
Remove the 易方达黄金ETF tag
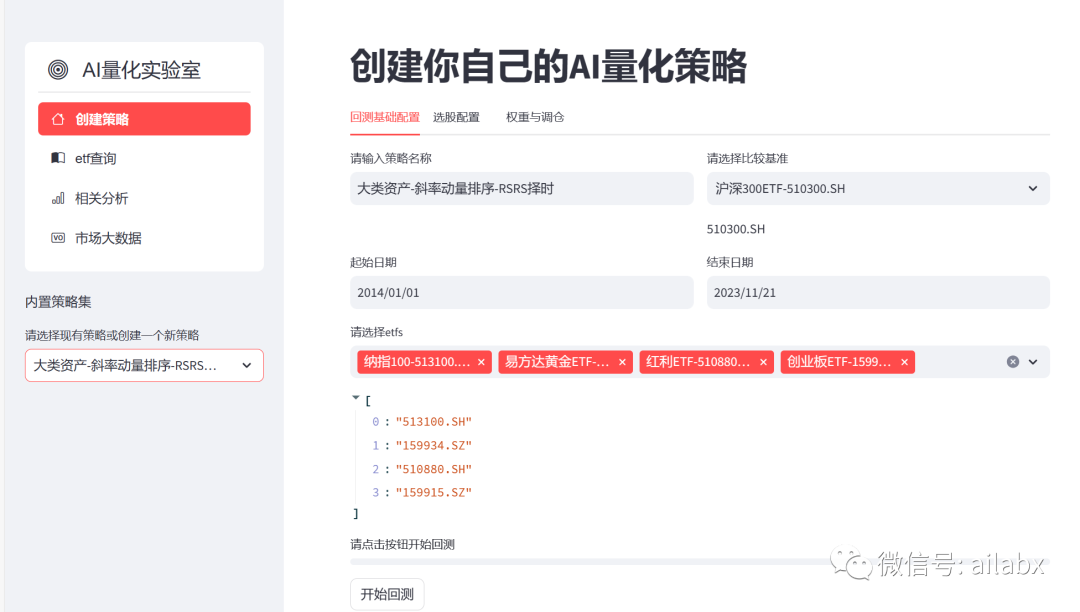(622, 362)
